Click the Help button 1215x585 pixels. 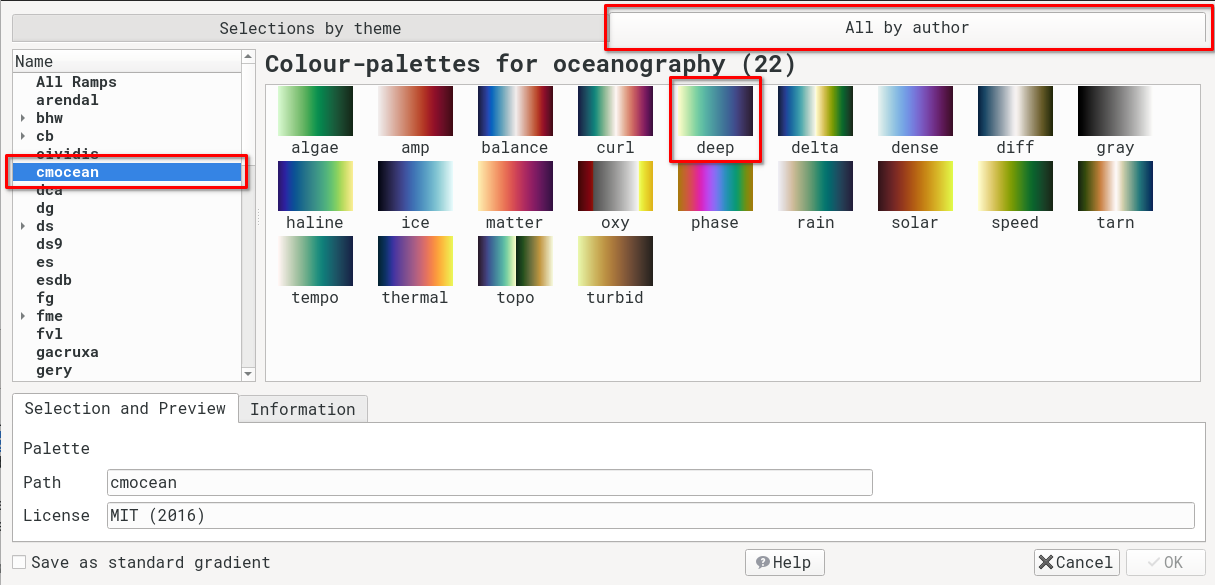(x=784, y=562)
